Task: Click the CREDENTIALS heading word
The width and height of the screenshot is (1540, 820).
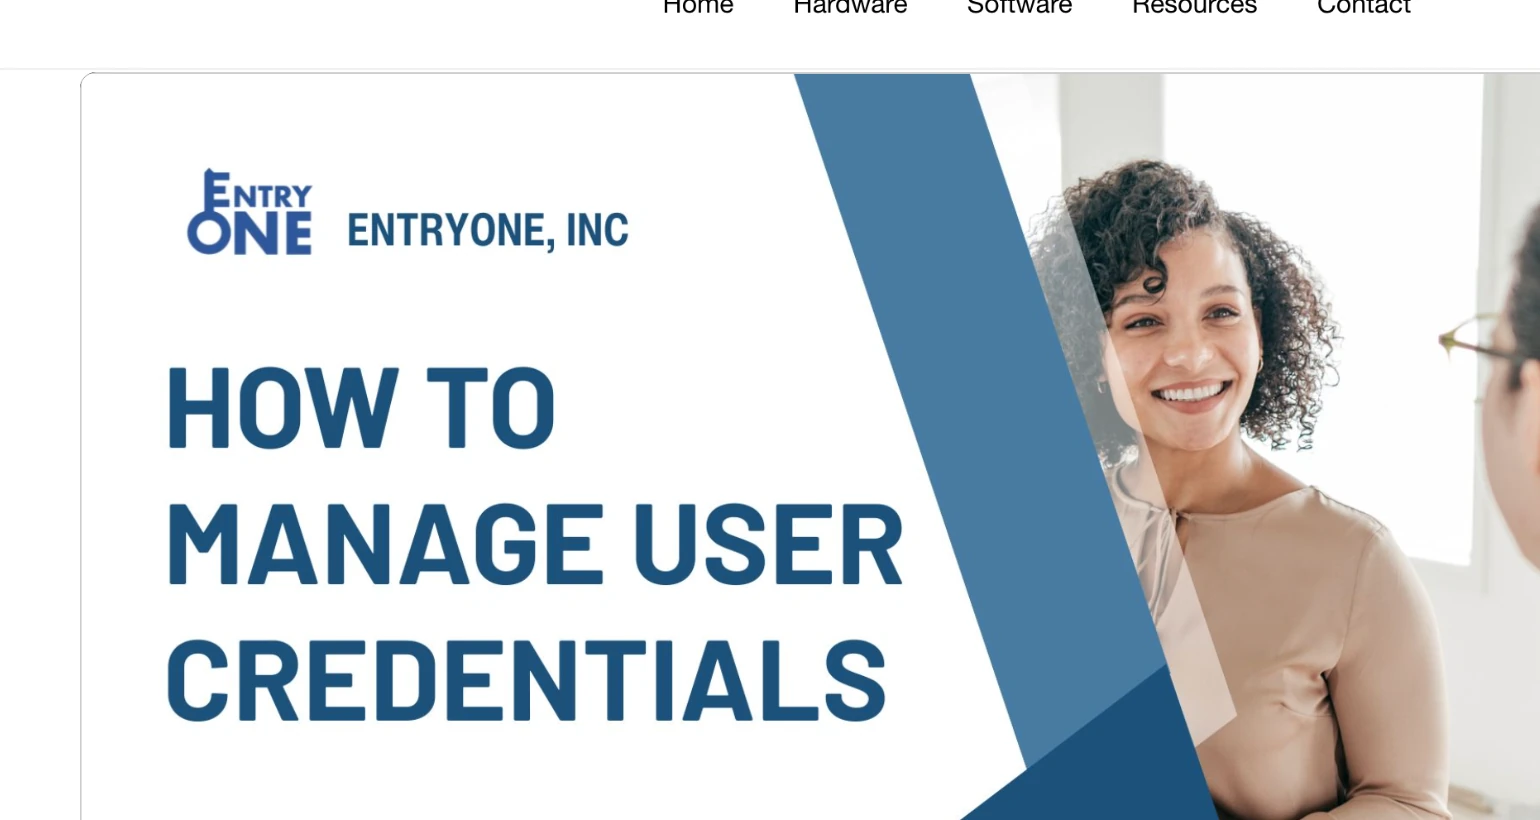Action: [526, 681]
